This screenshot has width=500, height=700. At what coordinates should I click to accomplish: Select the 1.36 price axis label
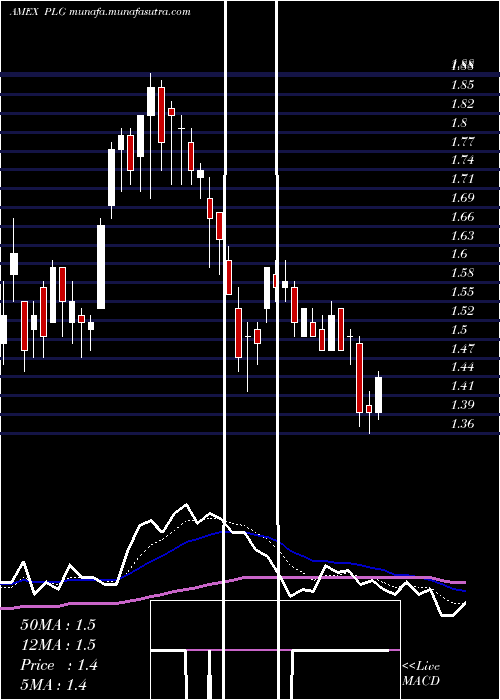[462, 423]
